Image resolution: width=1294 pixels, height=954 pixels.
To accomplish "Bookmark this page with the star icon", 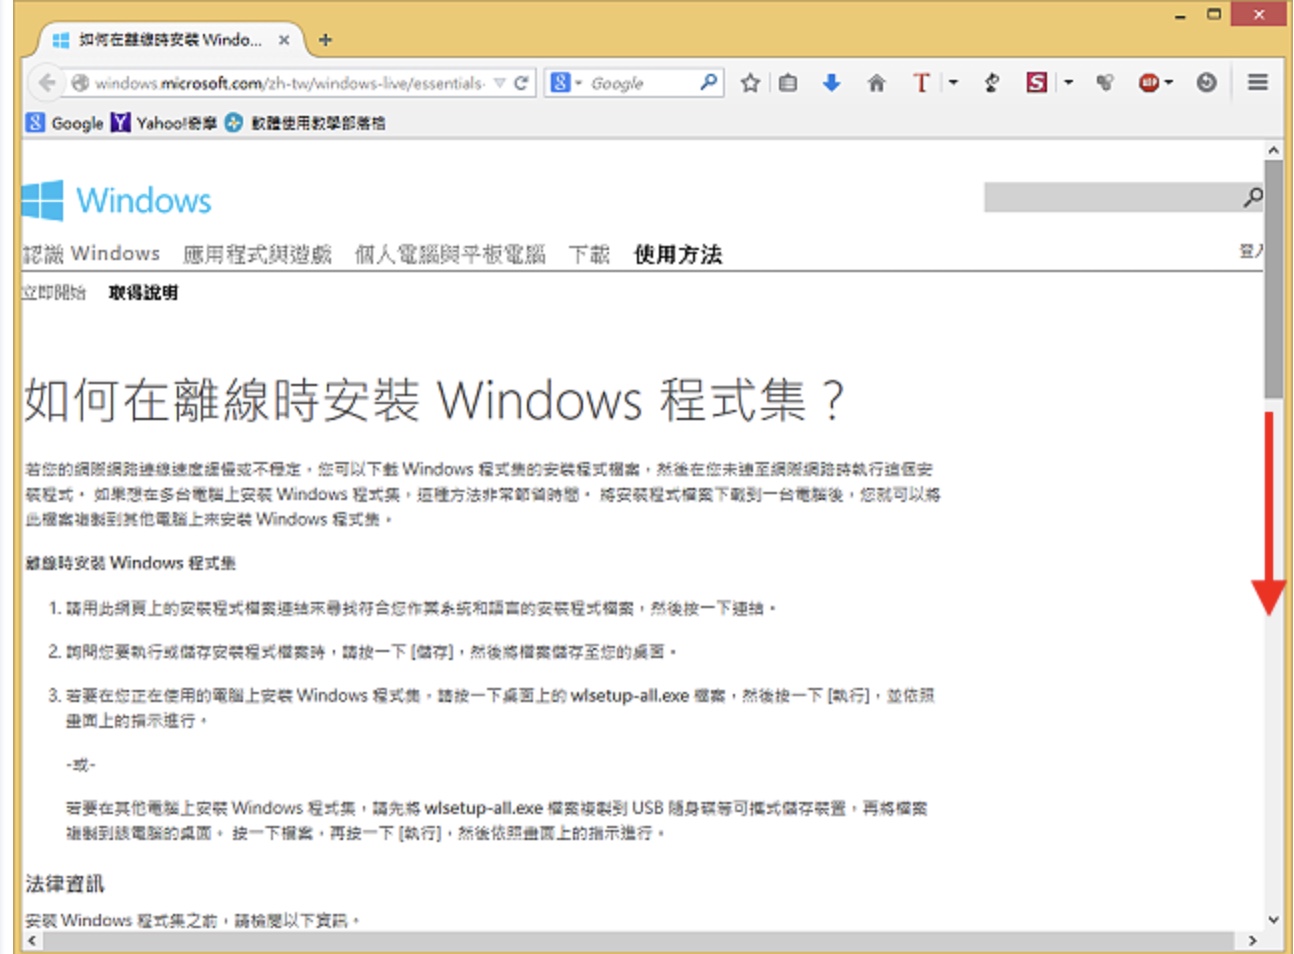I will (x=750, y=83).
